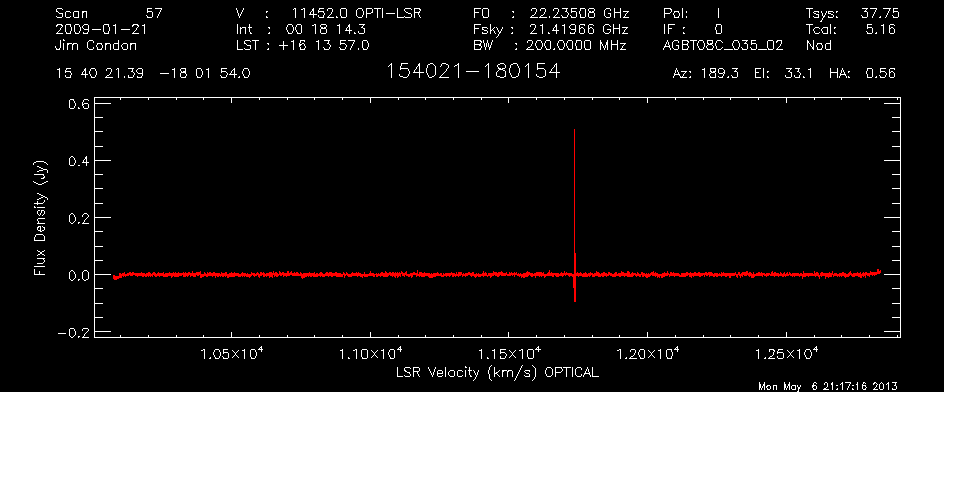
Task: Click the IF: 0 label
Action: 693,29
